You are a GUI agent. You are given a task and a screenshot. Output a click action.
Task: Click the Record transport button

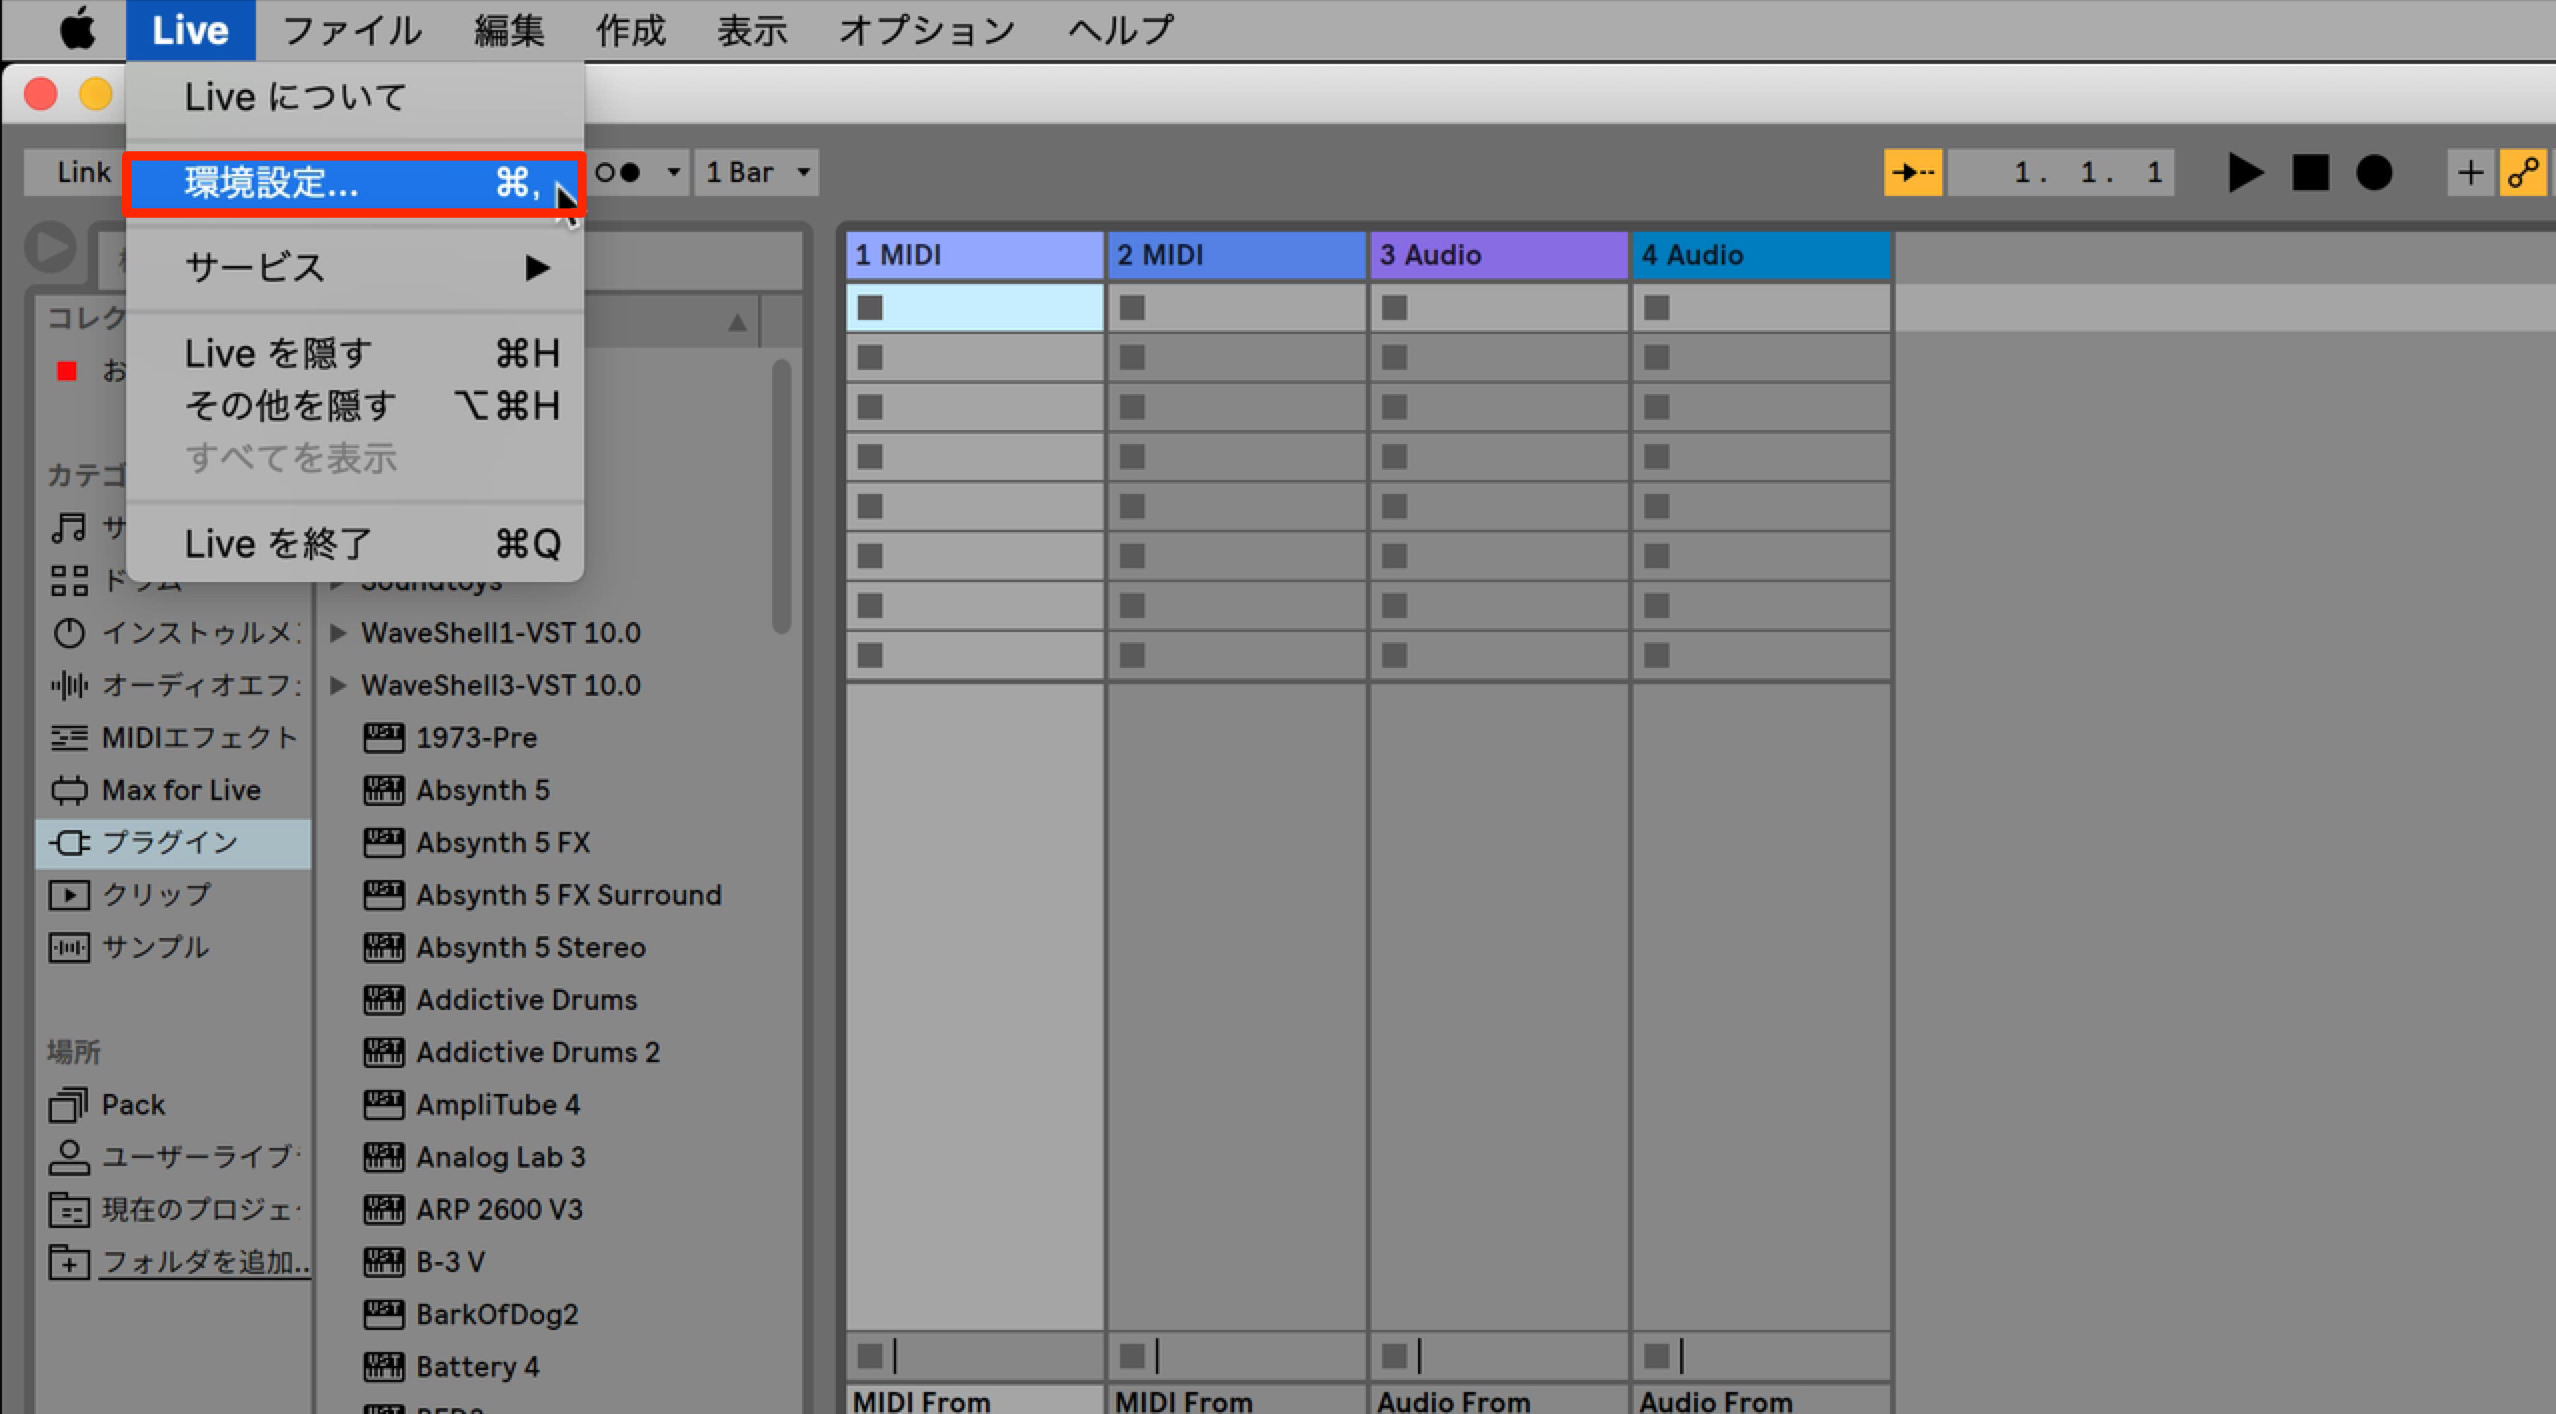click(2374, 173)
